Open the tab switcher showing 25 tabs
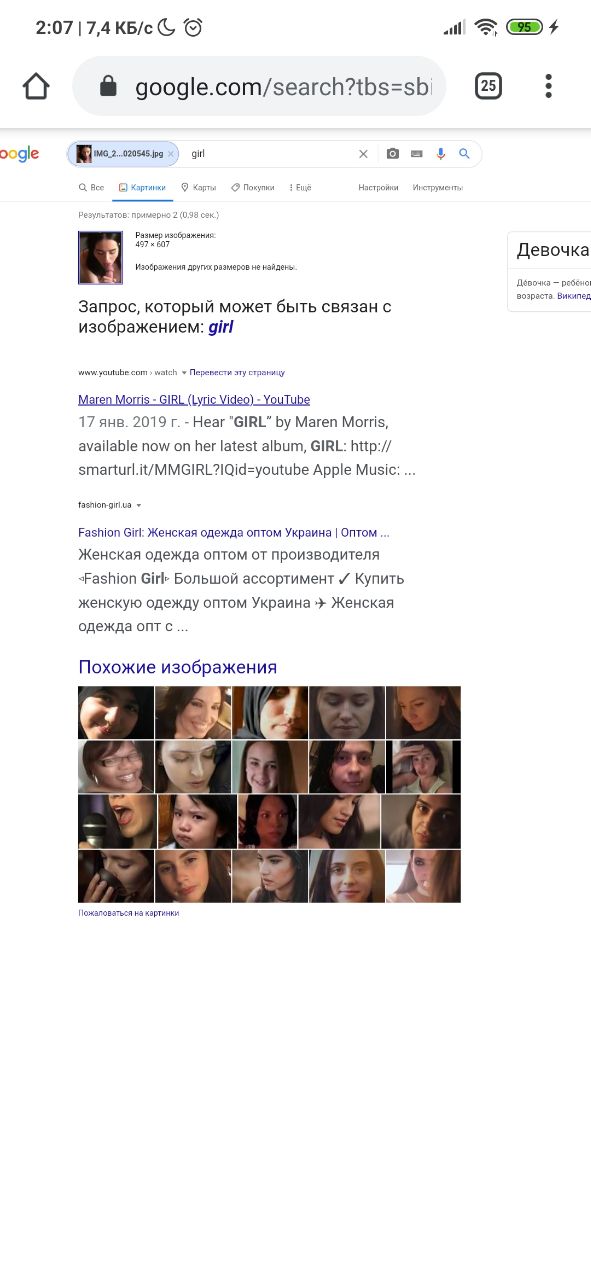 488,86
